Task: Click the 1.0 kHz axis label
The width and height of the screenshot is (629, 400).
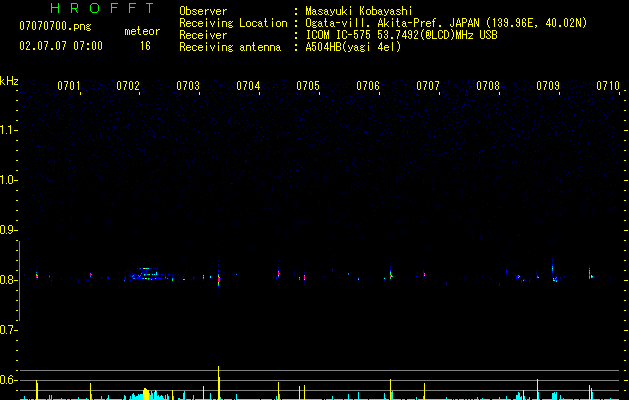Action: [x=8, y=180]
